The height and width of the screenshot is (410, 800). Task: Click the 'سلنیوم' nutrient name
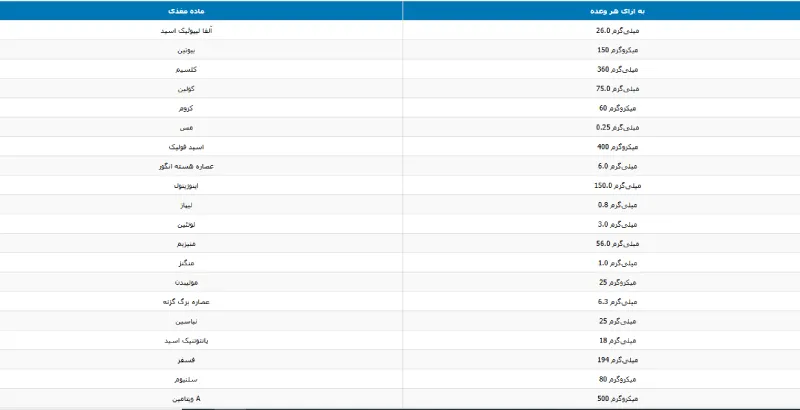pos(186,379)
